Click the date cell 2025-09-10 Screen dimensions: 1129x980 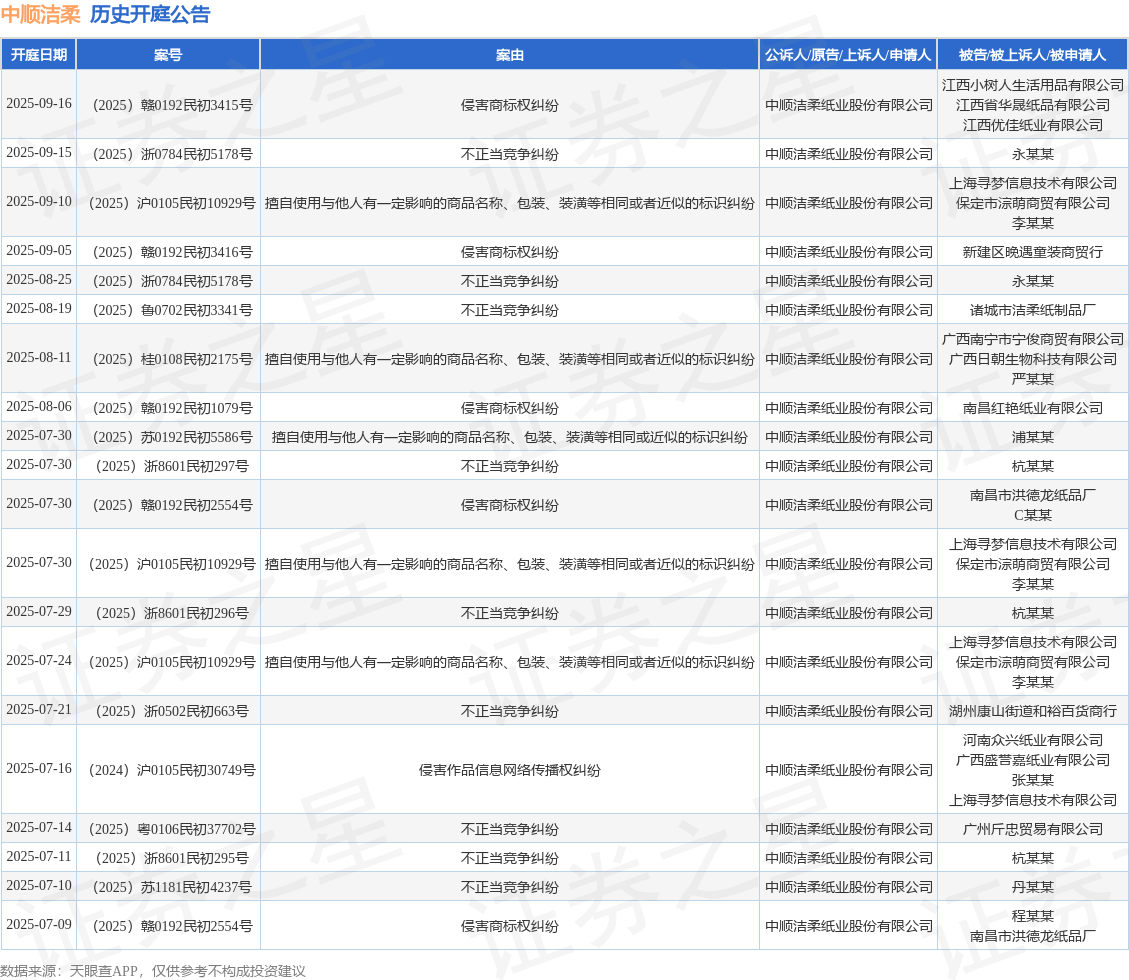click(x=39, y=202)
